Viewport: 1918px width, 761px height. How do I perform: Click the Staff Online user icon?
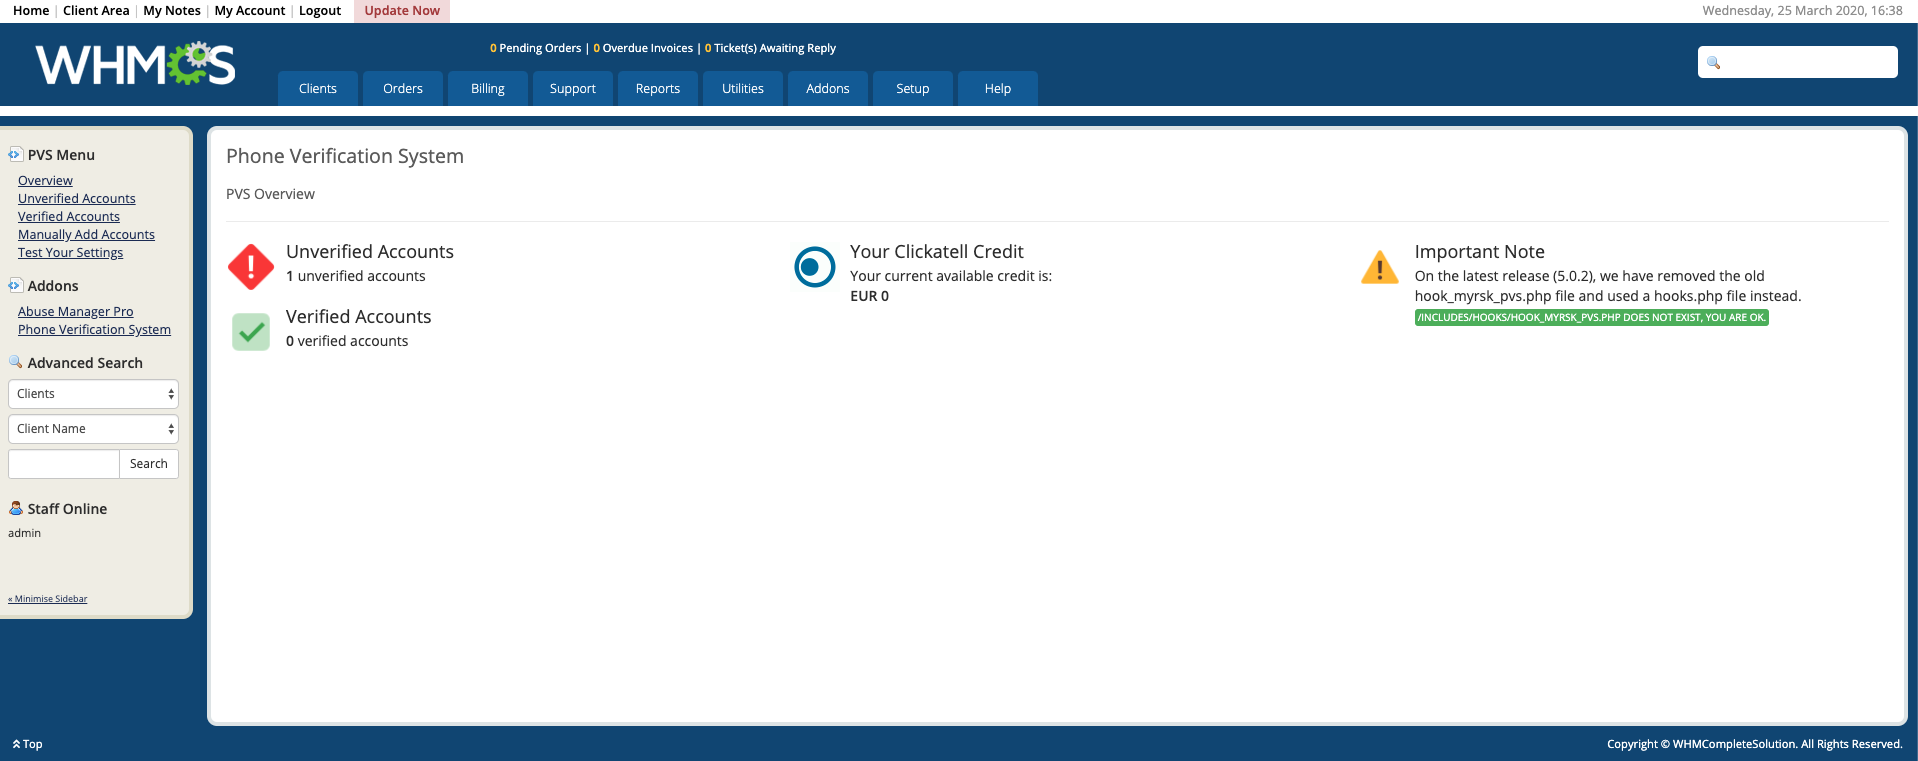(x=15, y=508)
